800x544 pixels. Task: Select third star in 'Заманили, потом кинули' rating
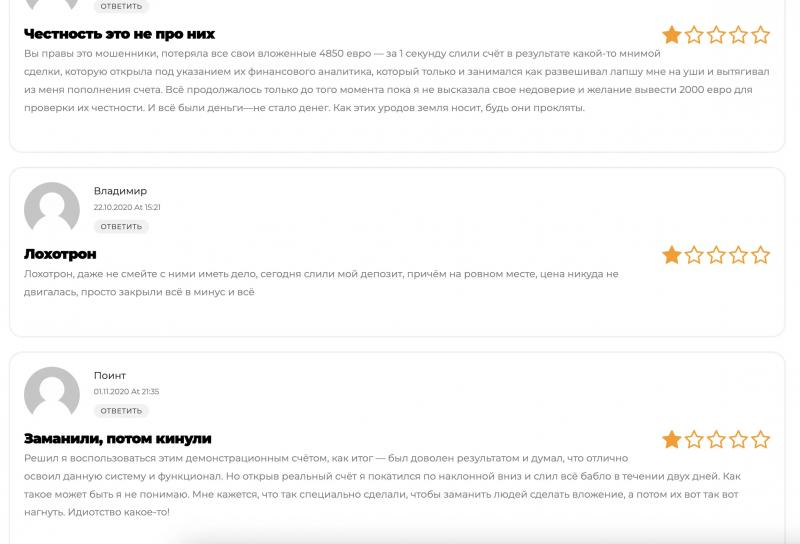click(x=716, y=439)
